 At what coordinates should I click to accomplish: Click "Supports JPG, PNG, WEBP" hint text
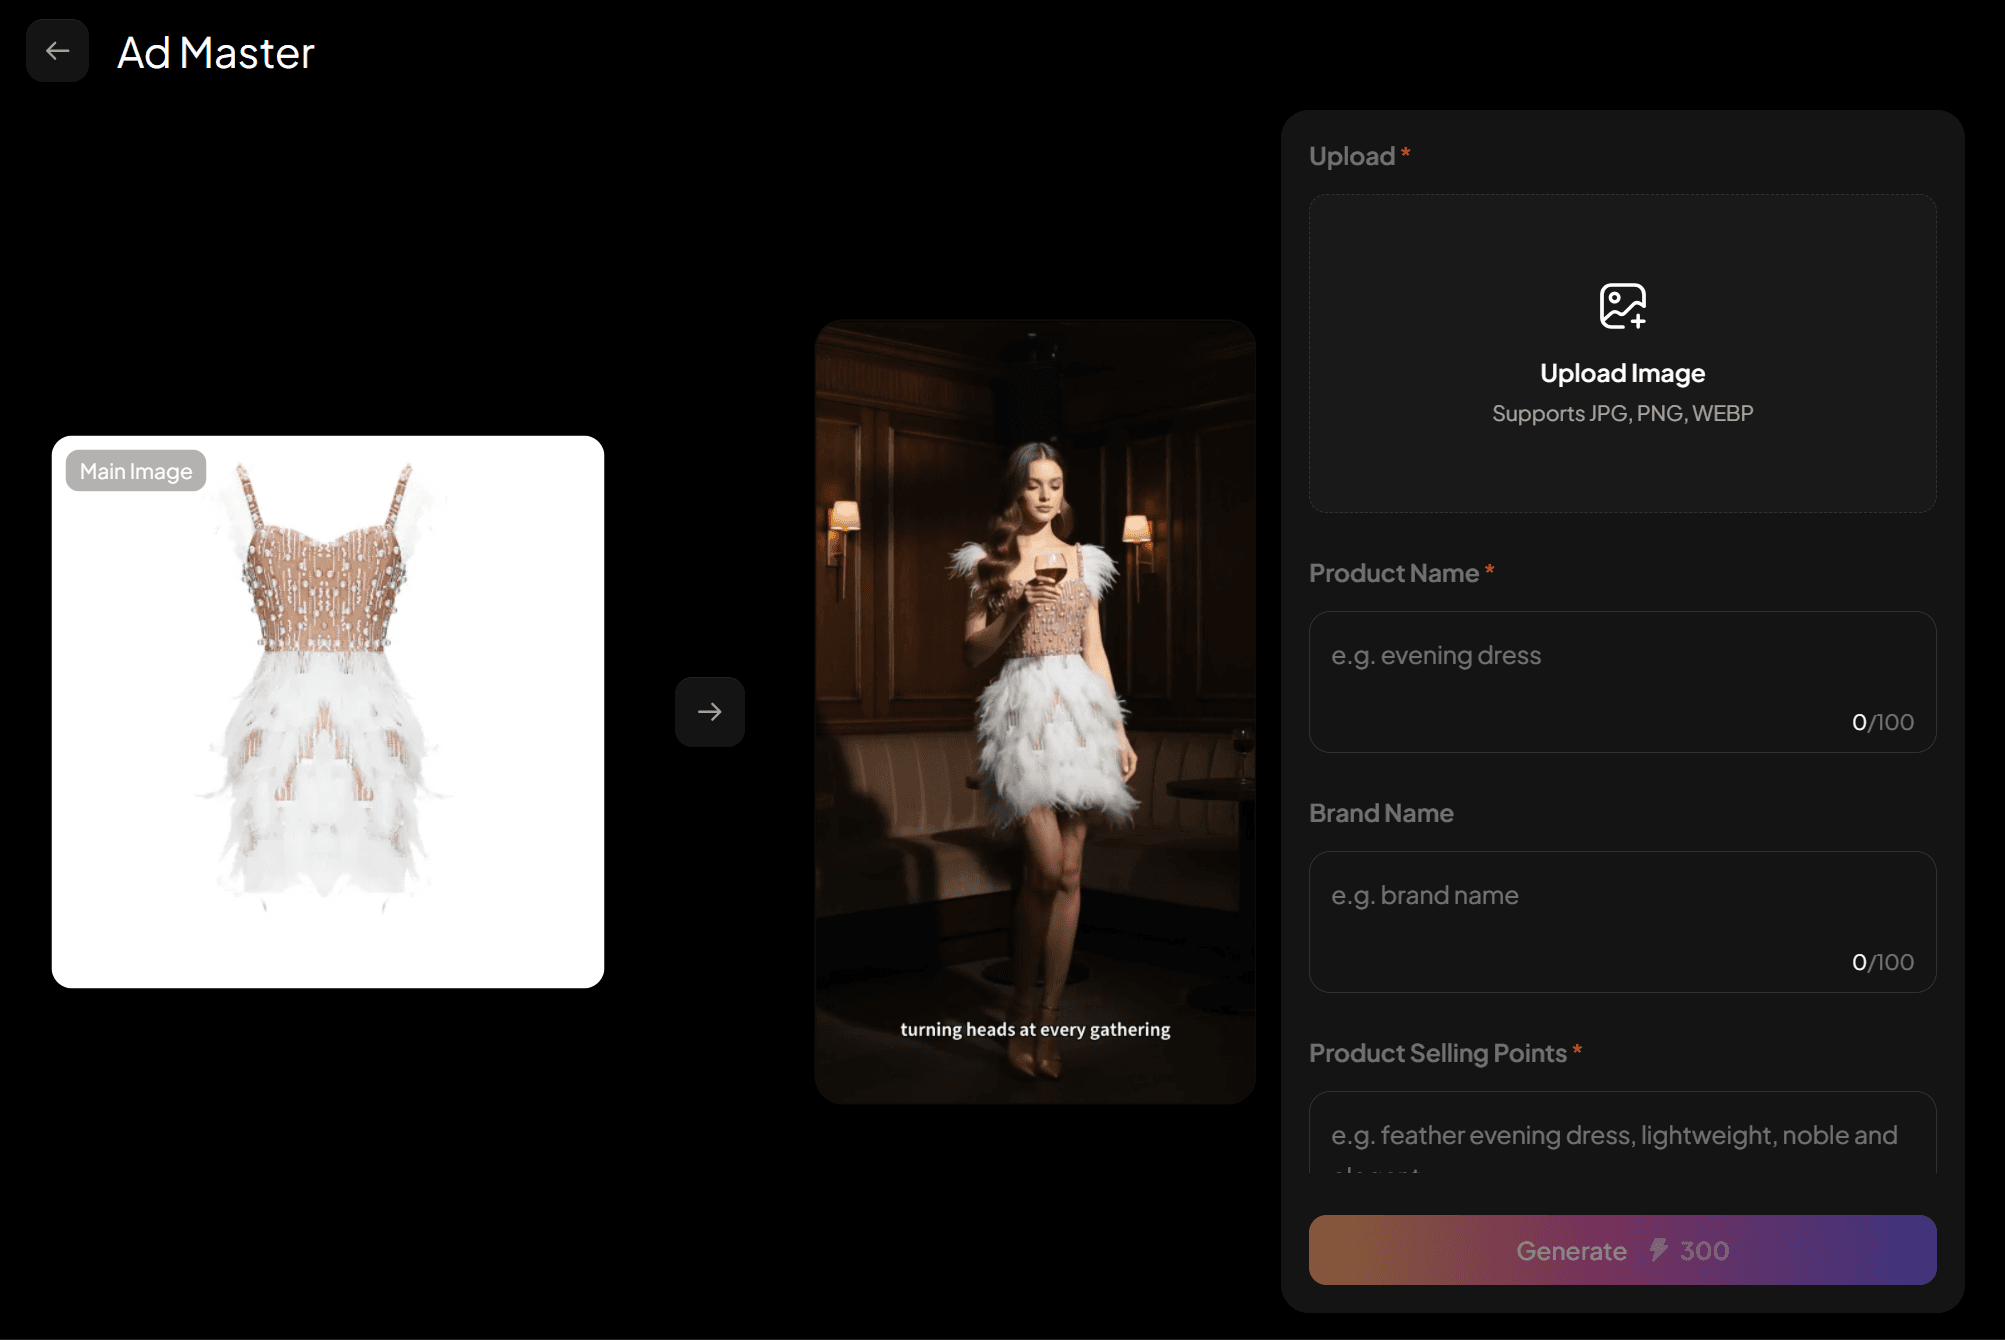(x=1622, y=414)
